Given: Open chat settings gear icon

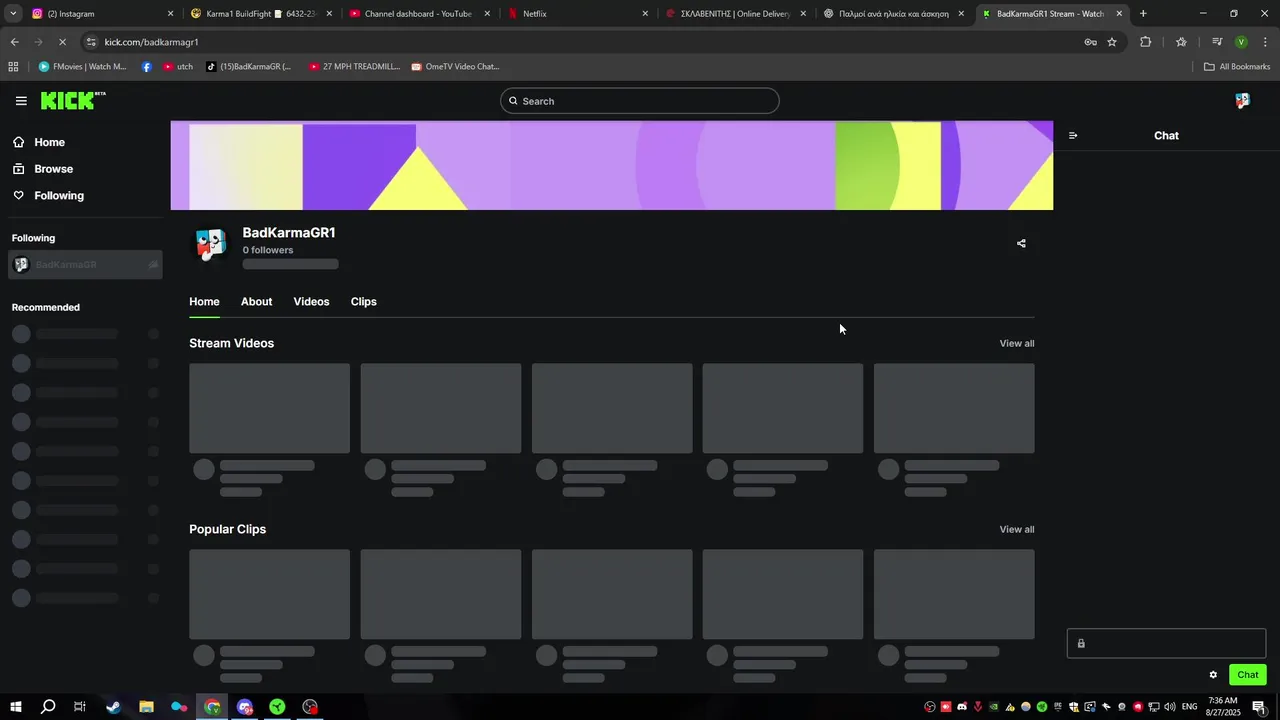Looking at the screenshot, I should click(1213, 675).
